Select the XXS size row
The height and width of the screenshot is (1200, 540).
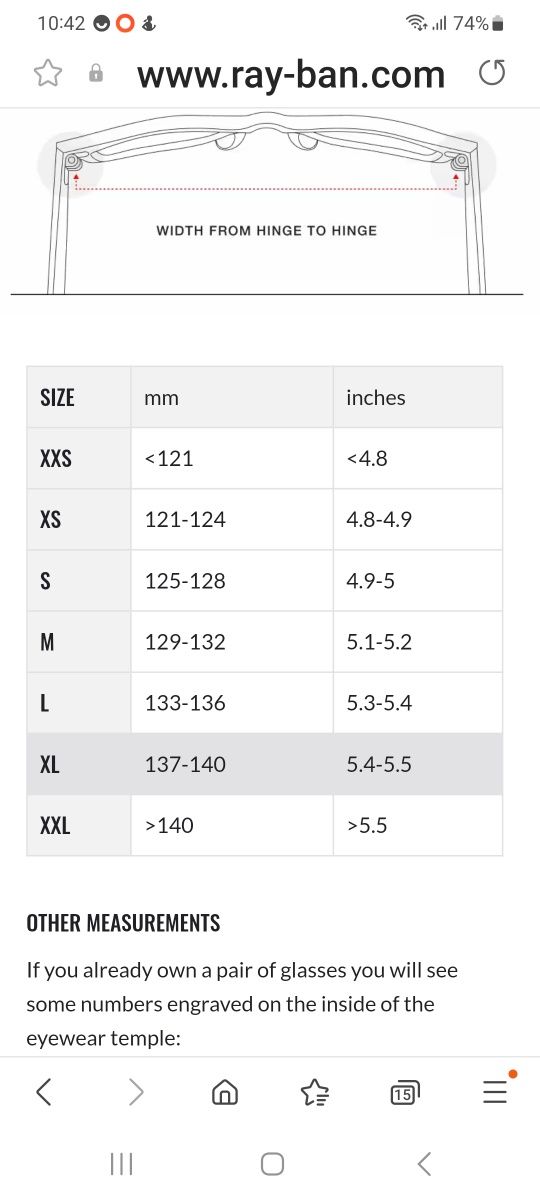pos(264,458)
